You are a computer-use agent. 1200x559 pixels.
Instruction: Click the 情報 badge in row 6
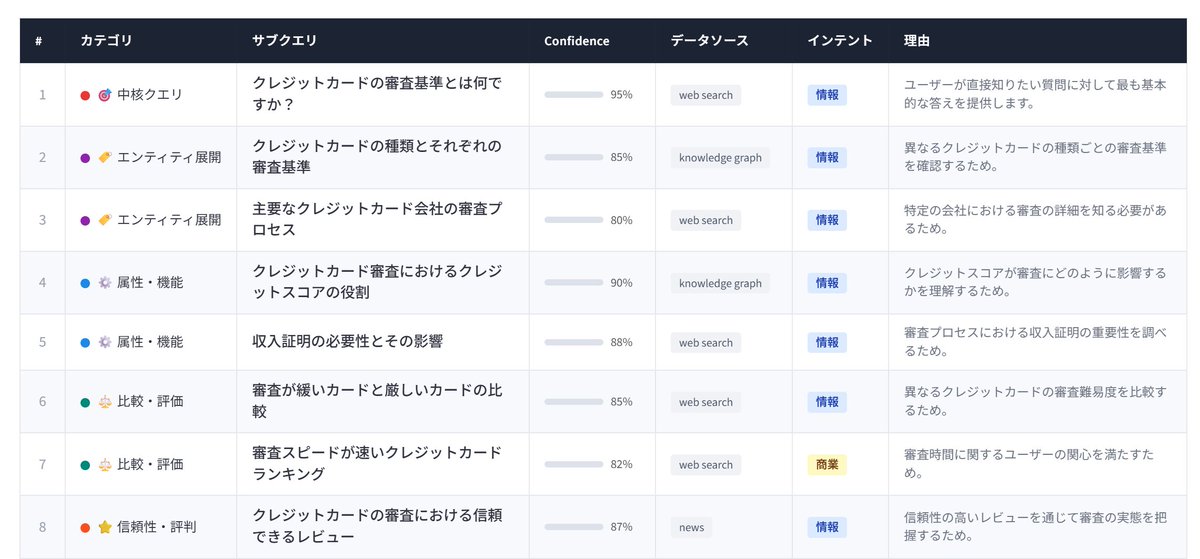pos(827,402)
